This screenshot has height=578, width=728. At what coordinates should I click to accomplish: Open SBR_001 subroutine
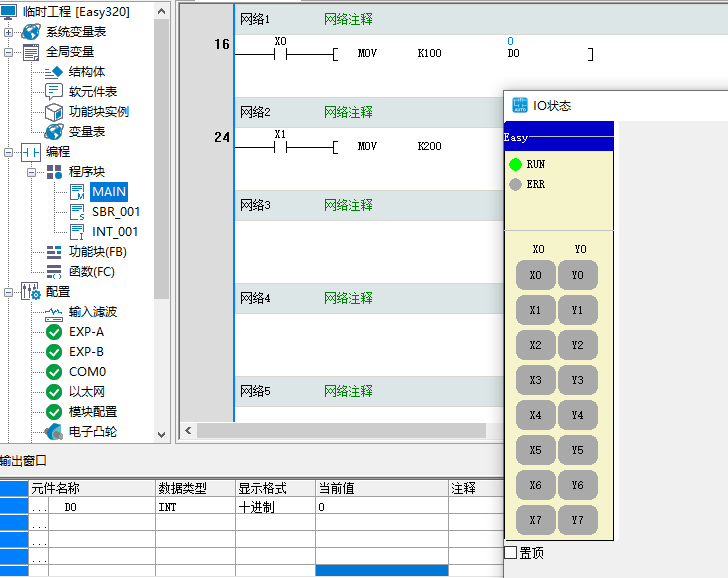(116, 212)
